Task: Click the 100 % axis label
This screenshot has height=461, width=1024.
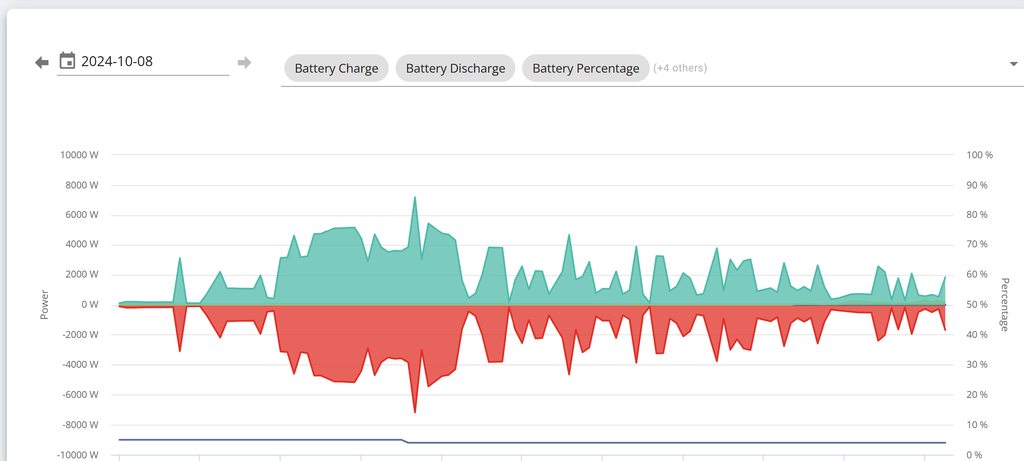Action: pos(979,155)
